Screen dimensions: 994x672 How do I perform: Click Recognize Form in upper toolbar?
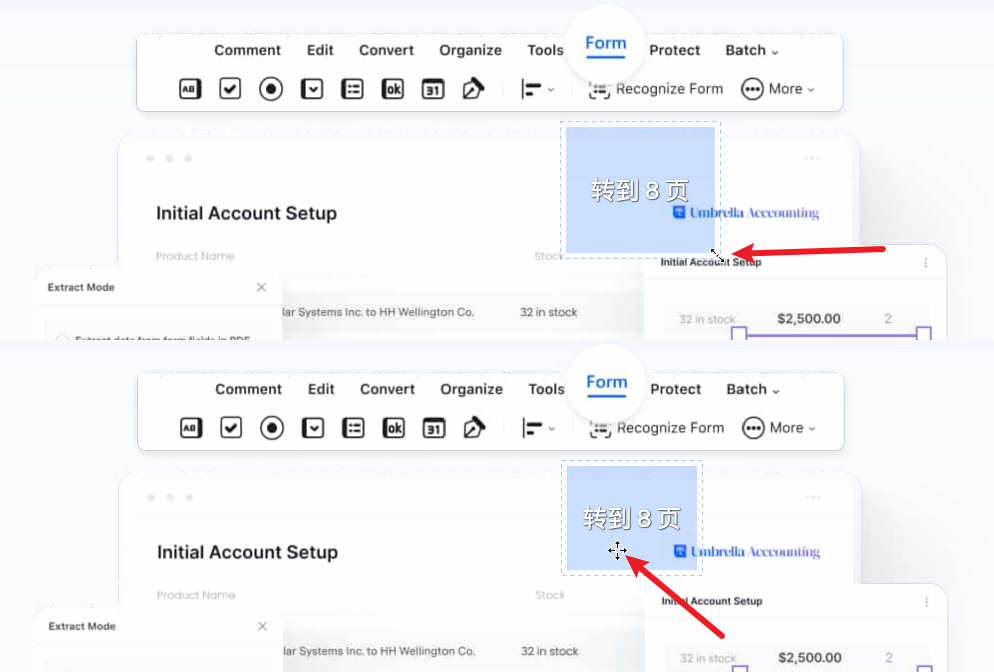coord(656,89)
